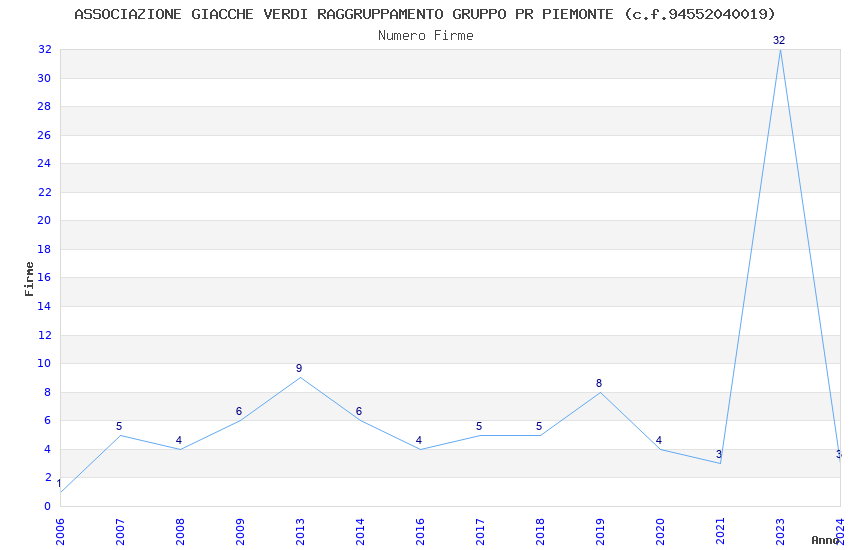Select the 2016 x-axis year label
Viewport: 850px width, 550px height.
click(420, 532)
